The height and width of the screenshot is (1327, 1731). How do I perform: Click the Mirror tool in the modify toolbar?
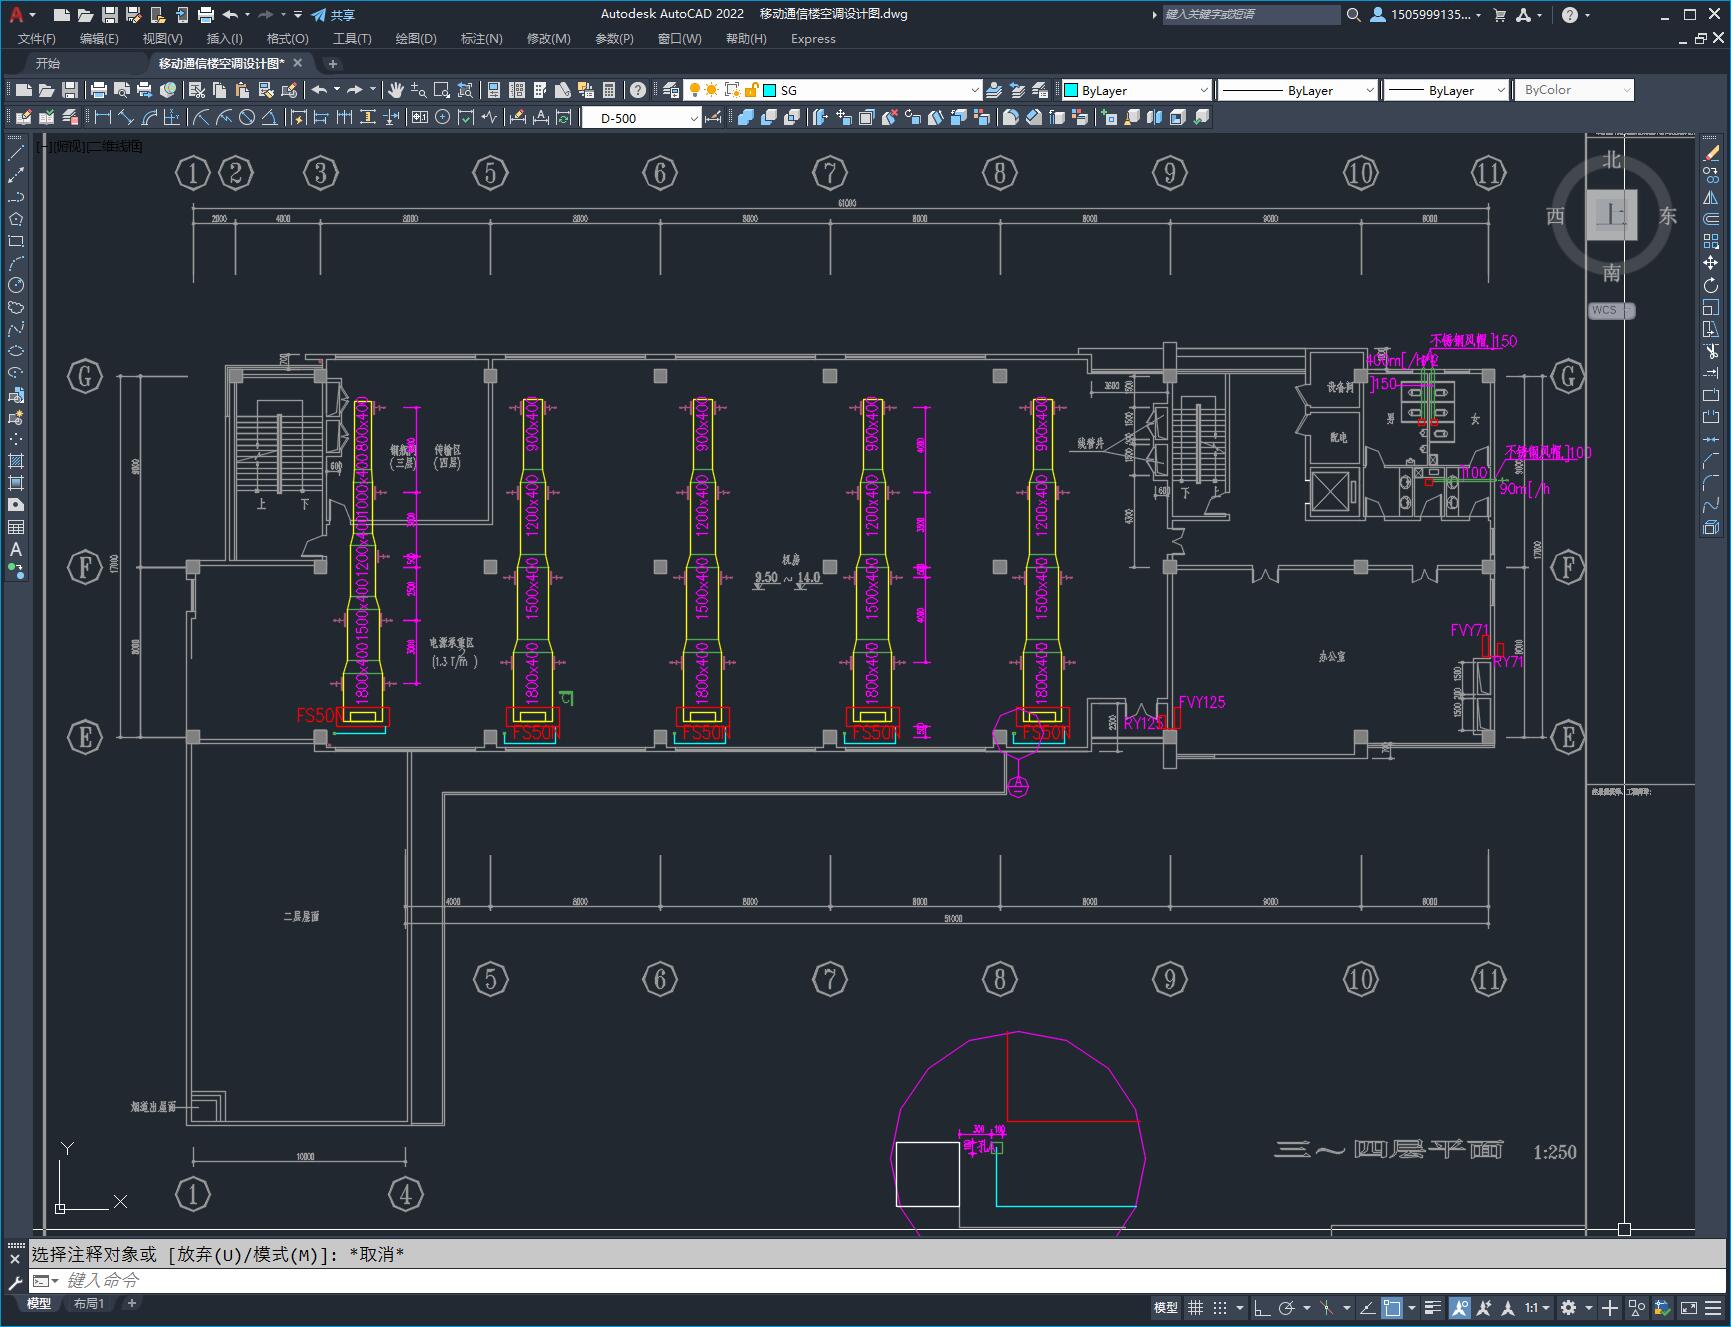click(1711, 197)
